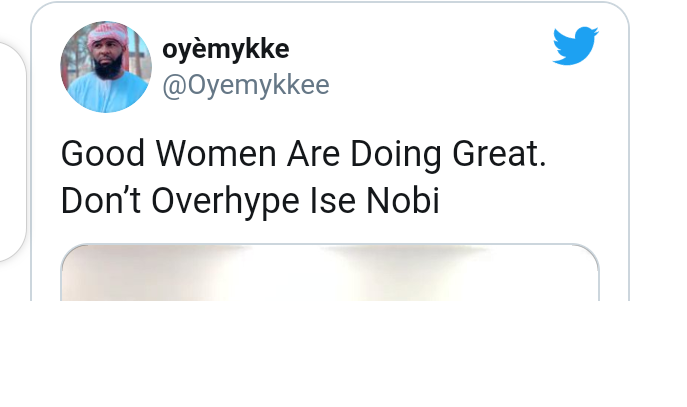
Task: Open the embedded tweet image preview
Action: pyautogui.click(x=330, y=272)
